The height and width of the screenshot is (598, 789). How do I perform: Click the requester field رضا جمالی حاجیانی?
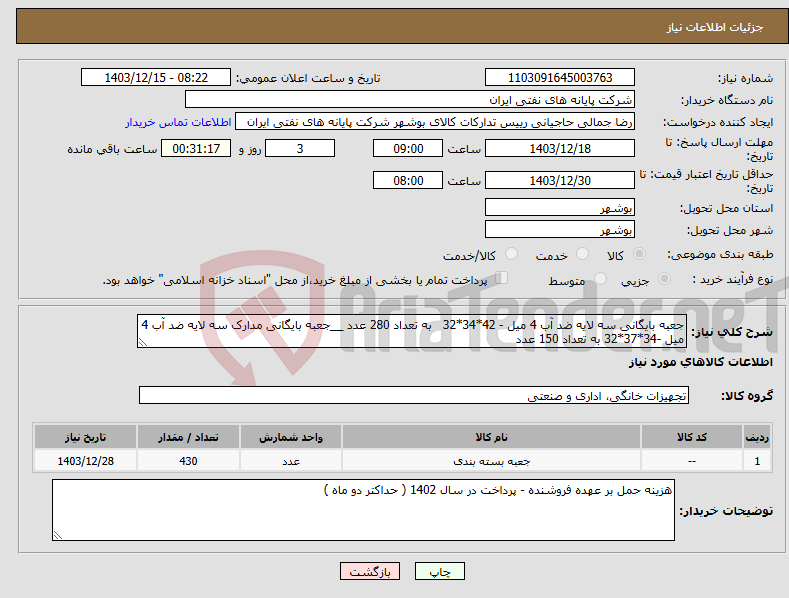pyautogui.click(x=435, y=122)
